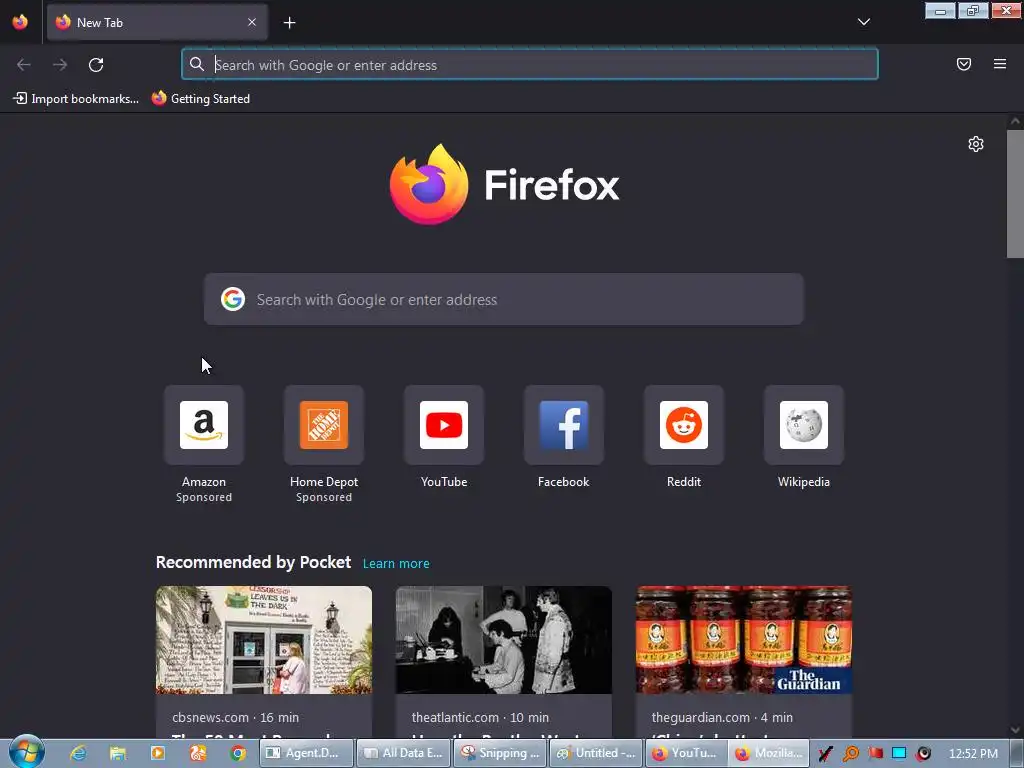Launch Google Chrome from taskbar
The width and height of the screenshot is (1024, 768).
pos(238,753)
